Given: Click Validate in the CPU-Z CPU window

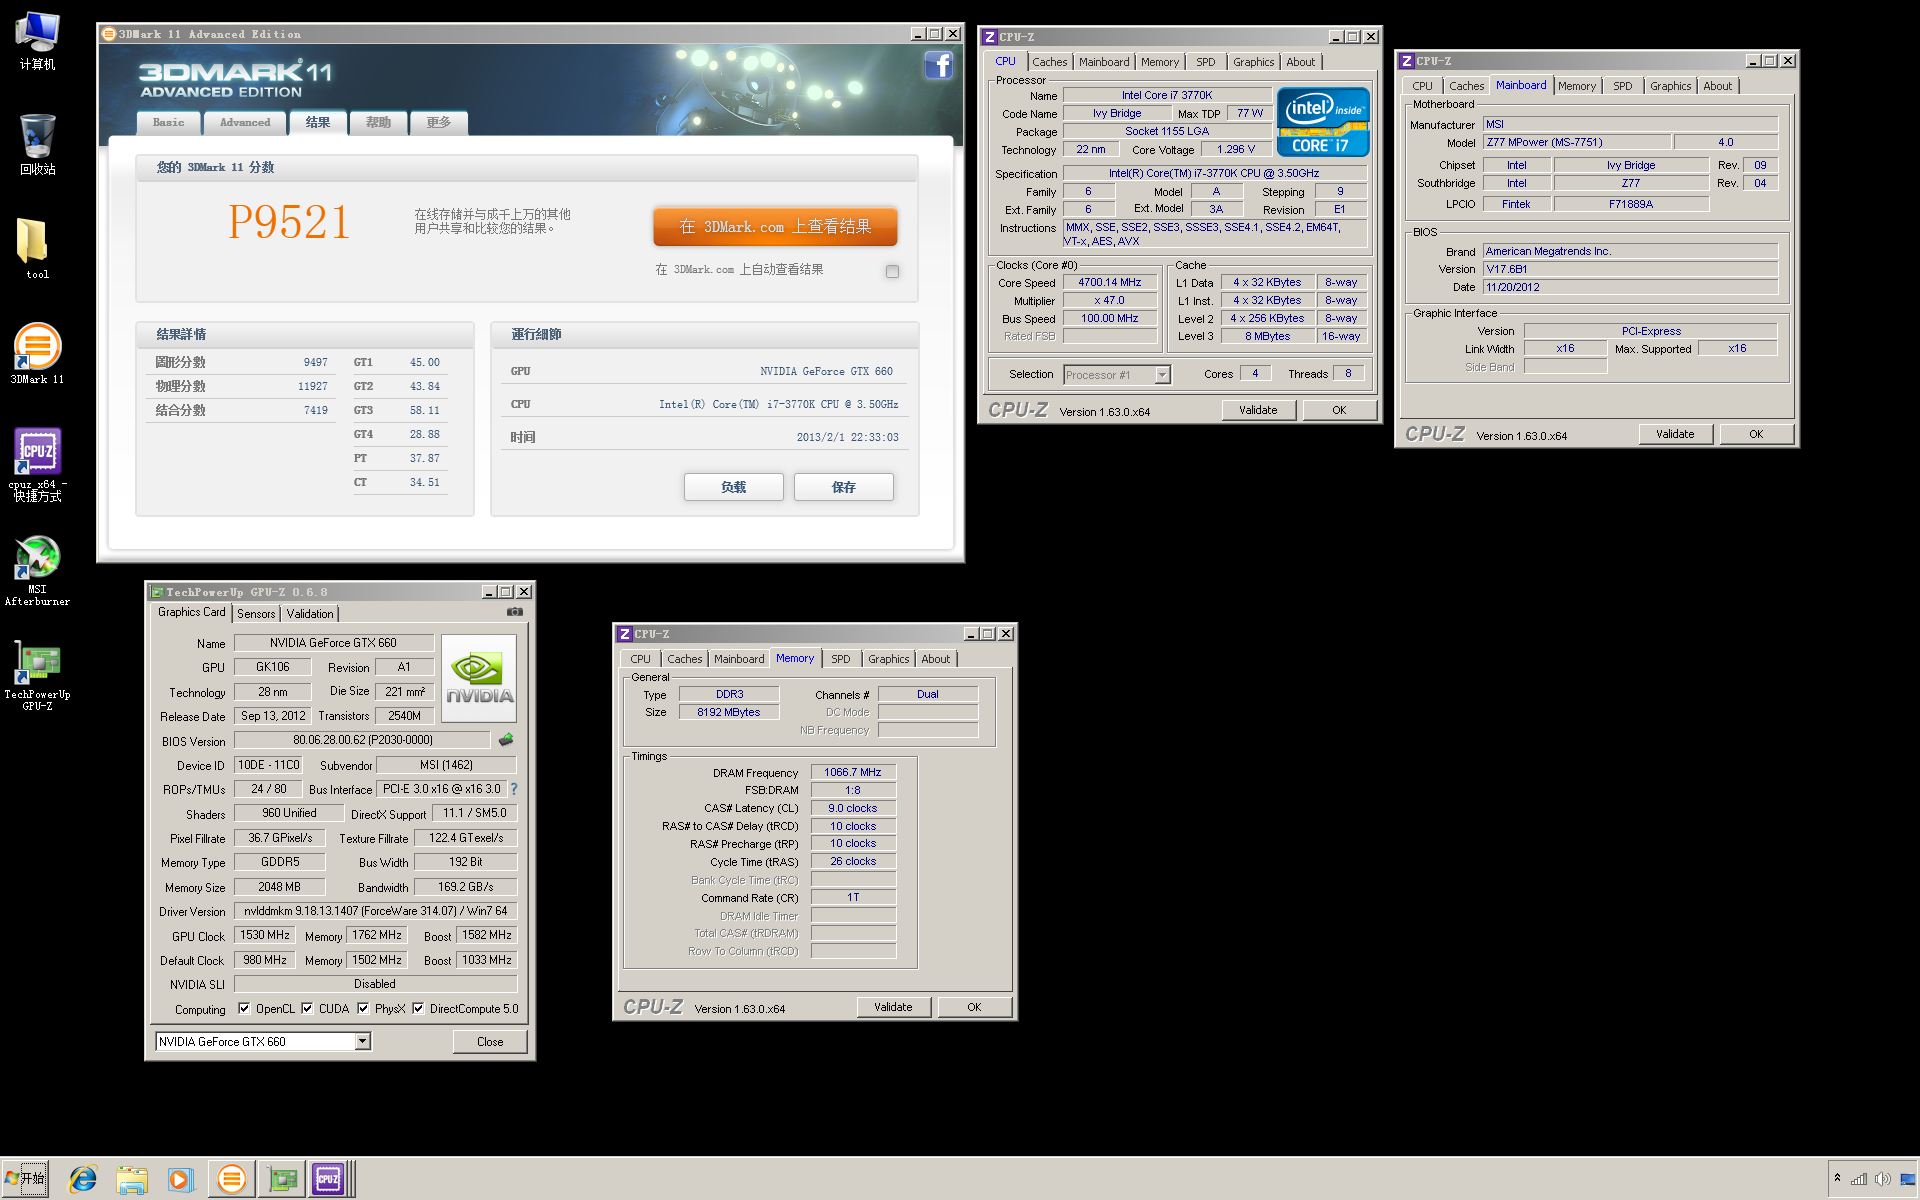Looking at the screenshot, I should click(1258, 410).
